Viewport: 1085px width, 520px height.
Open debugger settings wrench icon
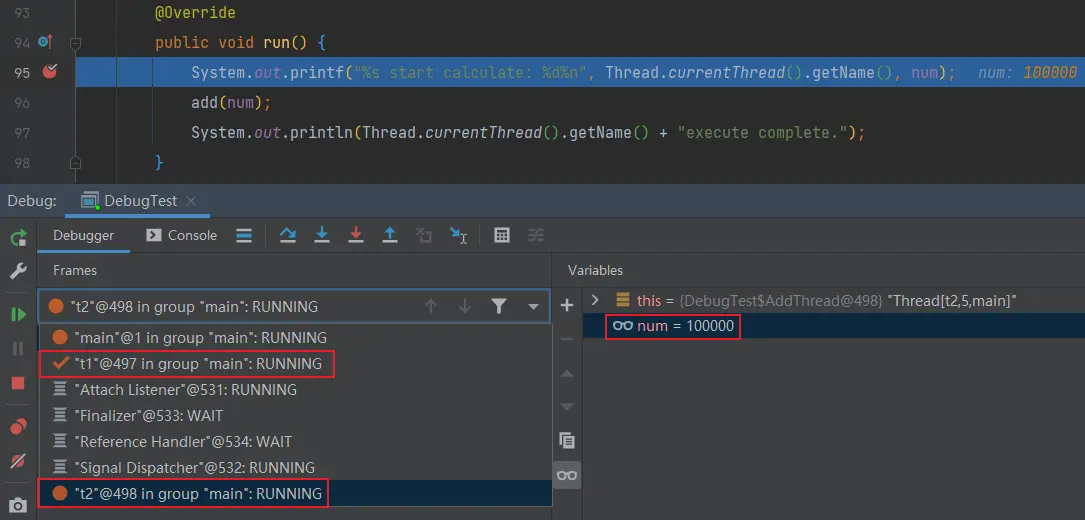click(x=18, y=271)
